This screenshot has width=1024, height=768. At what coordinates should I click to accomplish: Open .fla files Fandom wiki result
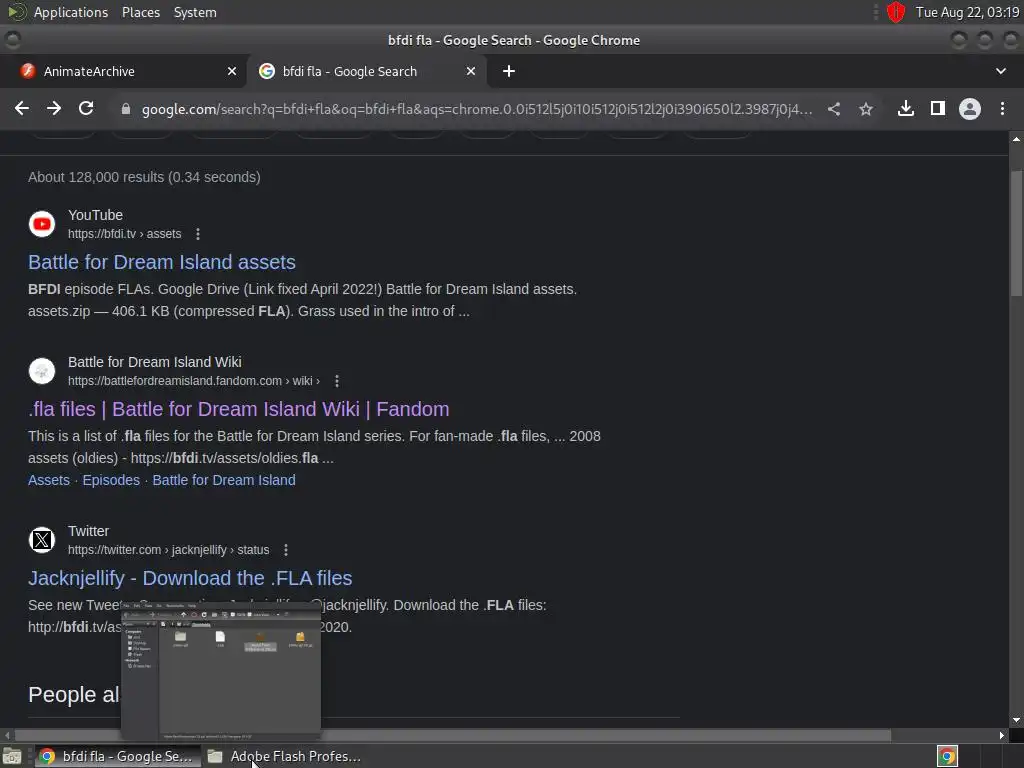coord(238,409)
